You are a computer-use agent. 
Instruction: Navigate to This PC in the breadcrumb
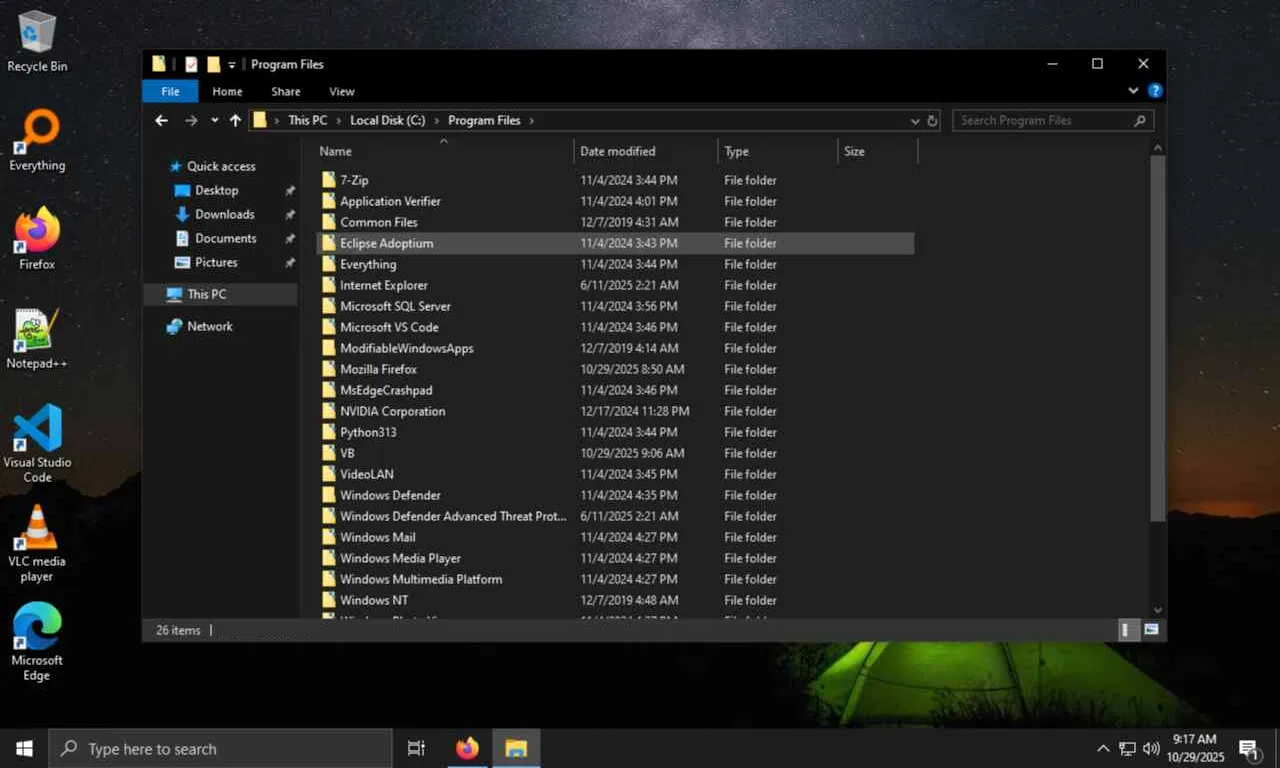[x=308, y=120]
